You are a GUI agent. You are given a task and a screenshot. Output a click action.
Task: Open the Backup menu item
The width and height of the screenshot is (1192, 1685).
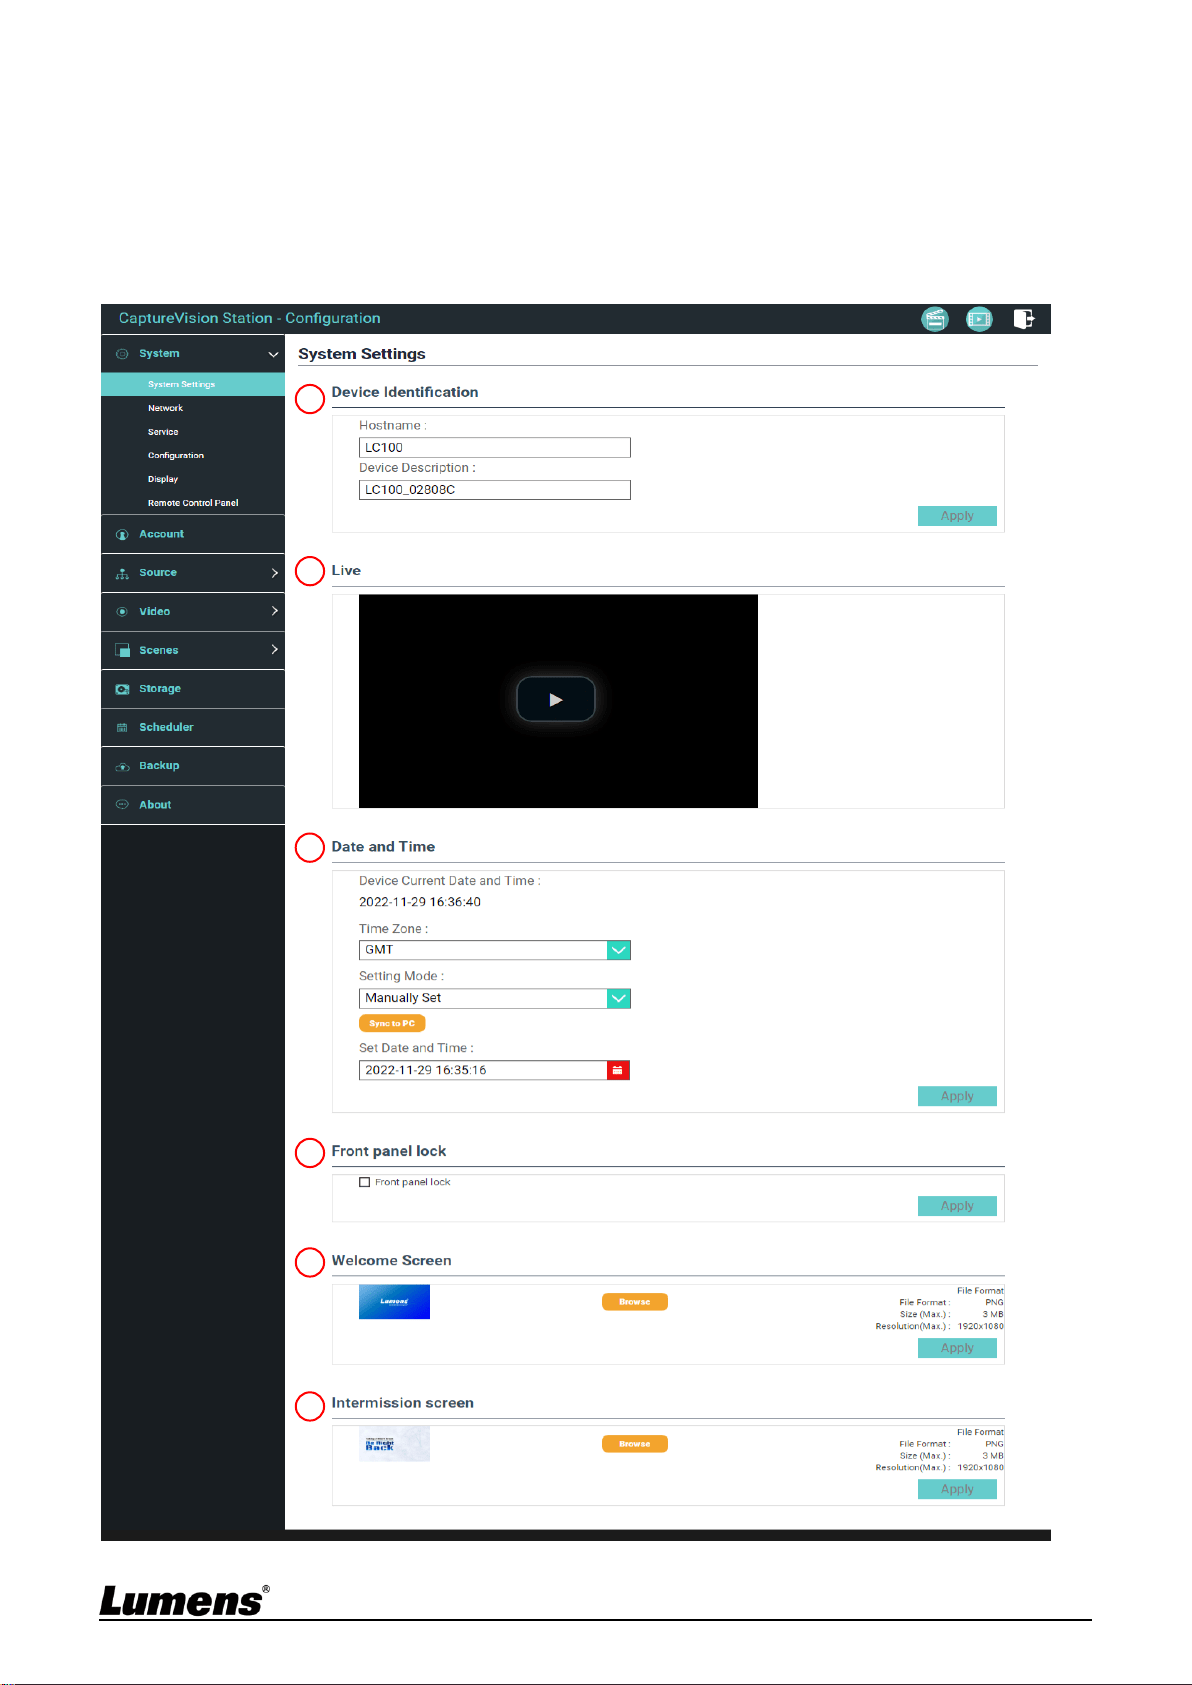[x=193, y=766]
